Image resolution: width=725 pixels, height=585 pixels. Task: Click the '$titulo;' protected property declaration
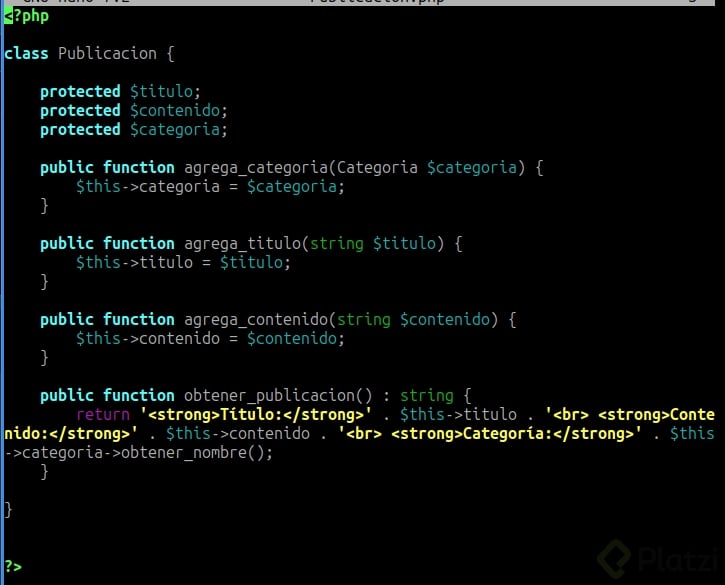click(165, 92)
